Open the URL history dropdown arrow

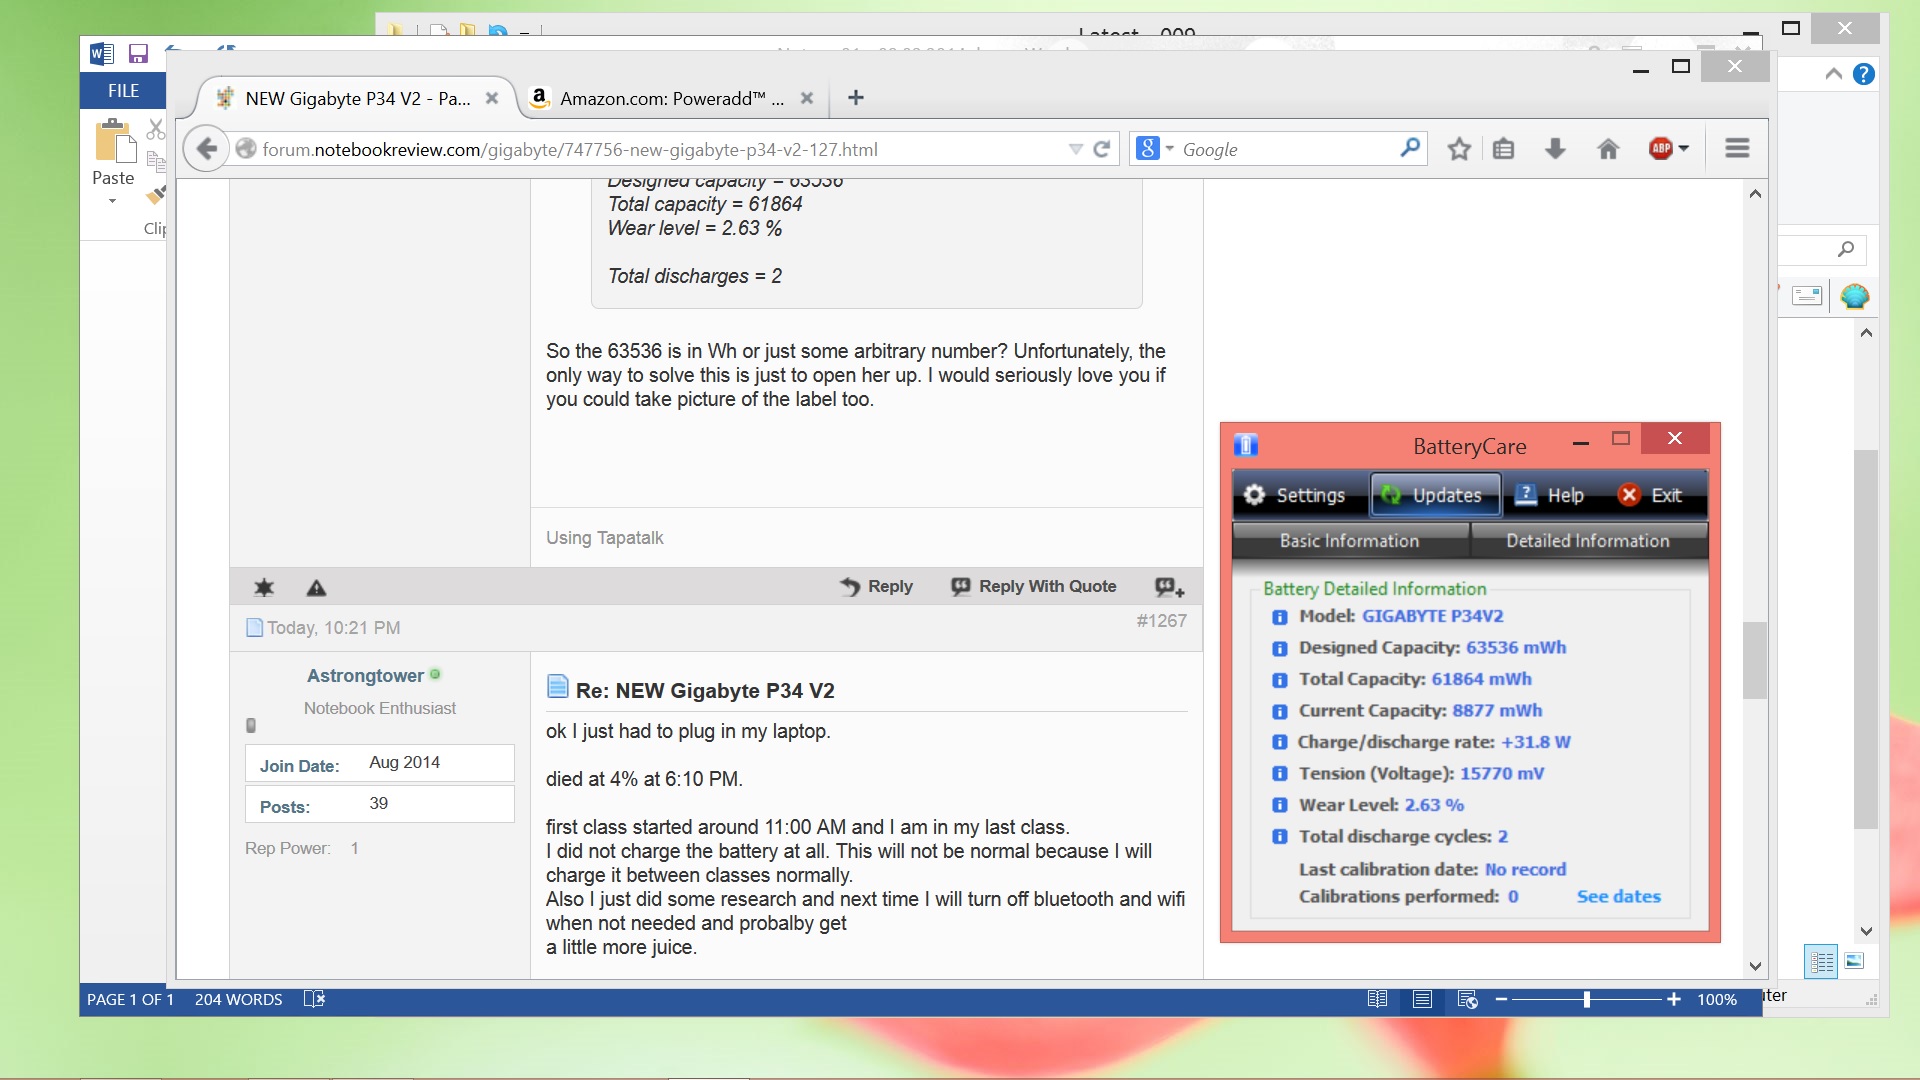pyautogui.click(x=1076, y=149)
